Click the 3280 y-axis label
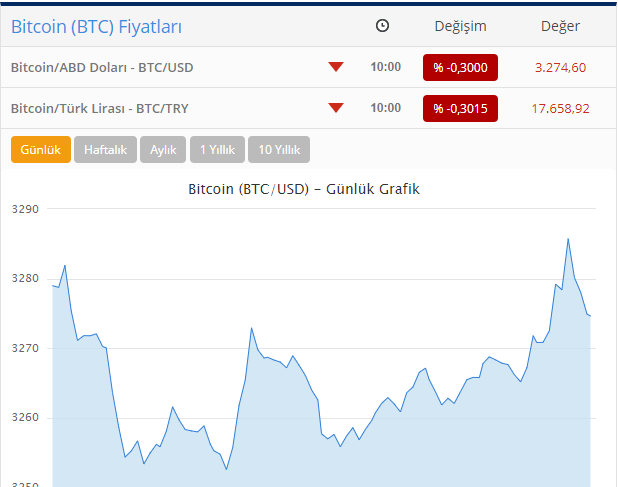Image resolution: width=618 pixels, height=487 pixels. point(25,279)
